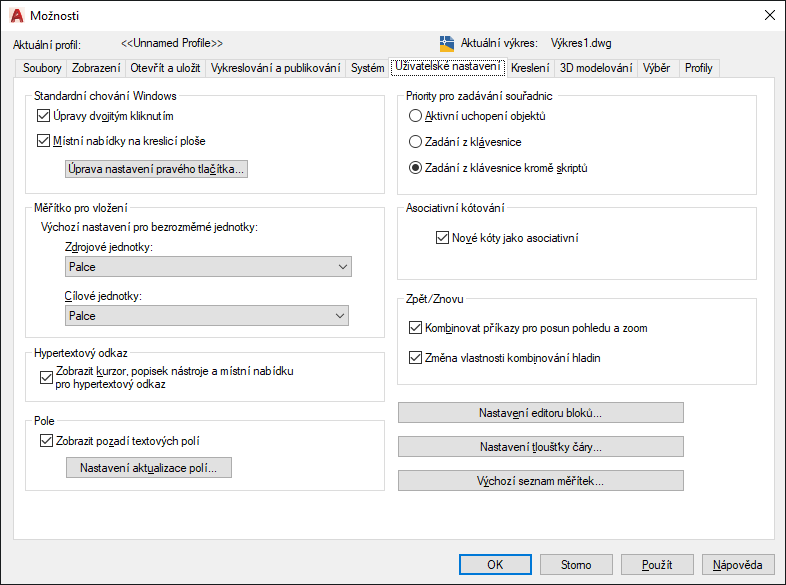Click the Použít button
Viewport: 786px width, 585px height.
(657, 565)
